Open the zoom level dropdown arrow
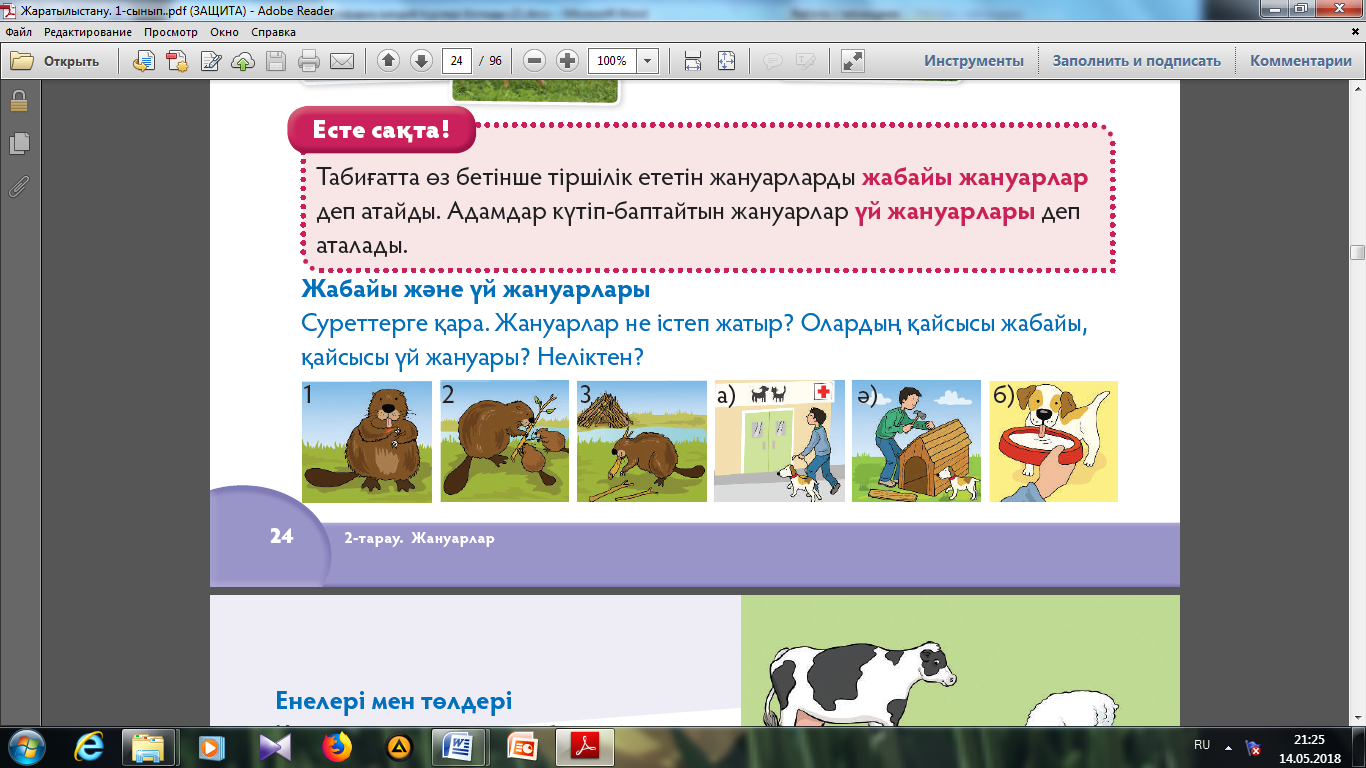The height and width of the screenshot is (768, 1366). click(648, 61)
